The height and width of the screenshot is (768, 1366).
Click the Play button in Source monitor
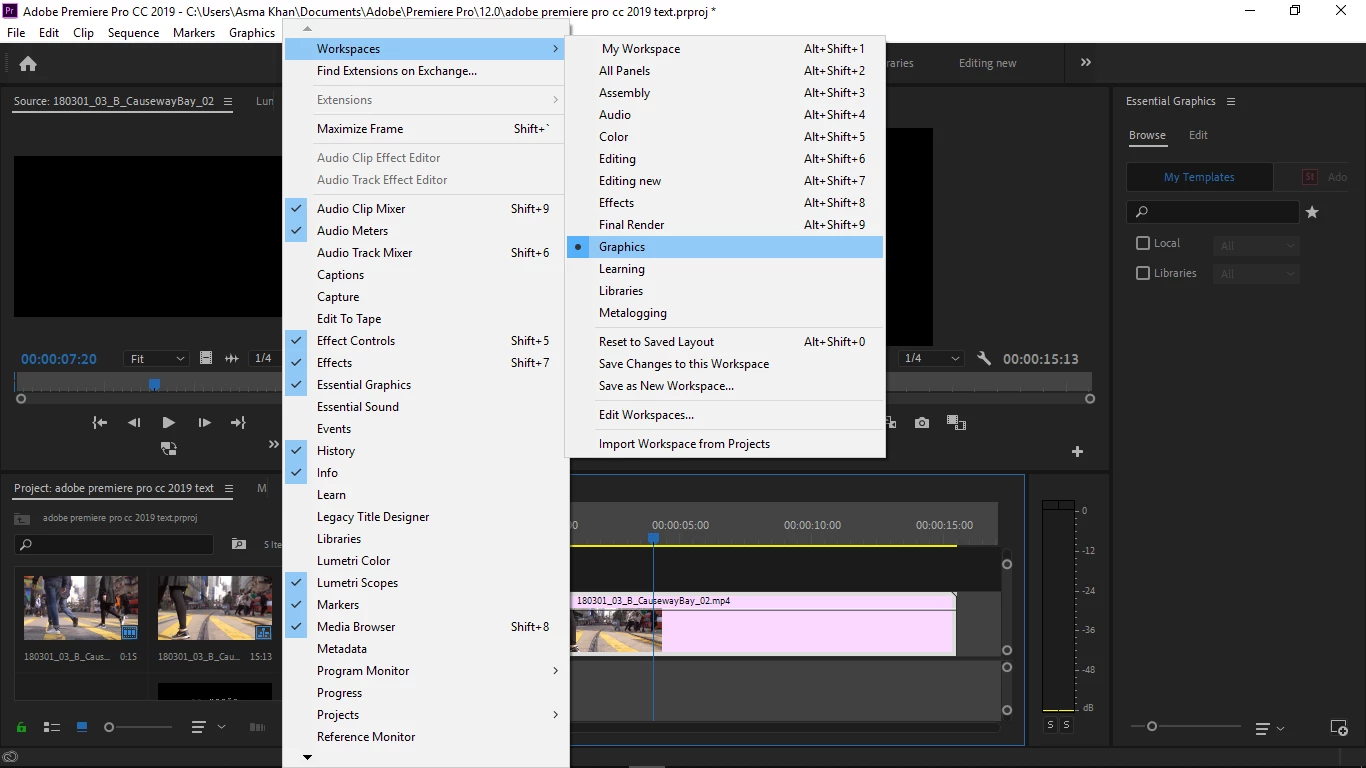[x=168, y=423]
